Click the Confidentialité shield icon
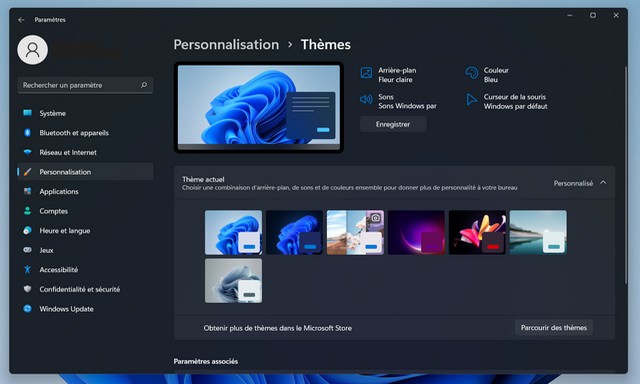The image size is (640, 384). pyautogui.click(x=27, y=289)
